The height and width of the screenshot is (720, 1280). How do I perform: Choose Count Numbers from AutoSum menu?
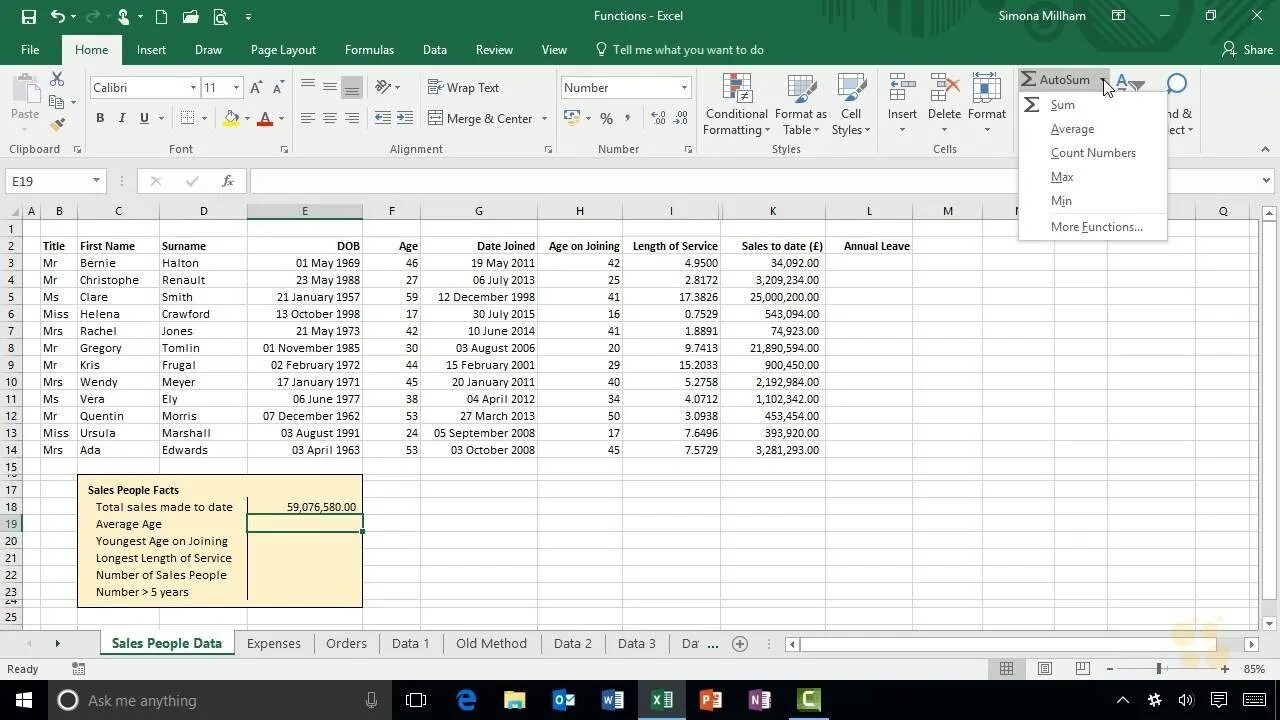(1092, 153)
